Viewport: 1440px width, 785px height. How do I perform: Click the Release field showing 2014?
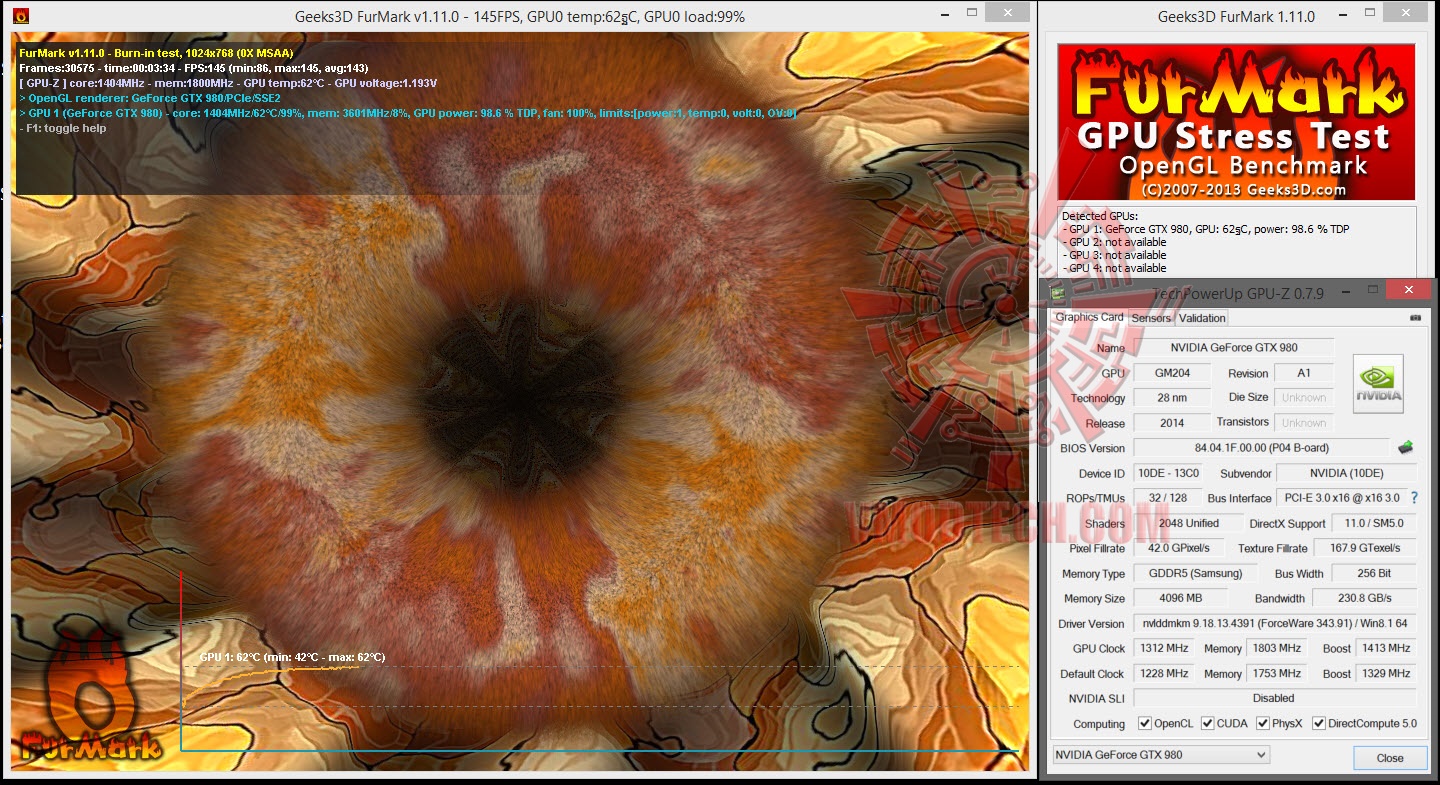point(1171,423)
